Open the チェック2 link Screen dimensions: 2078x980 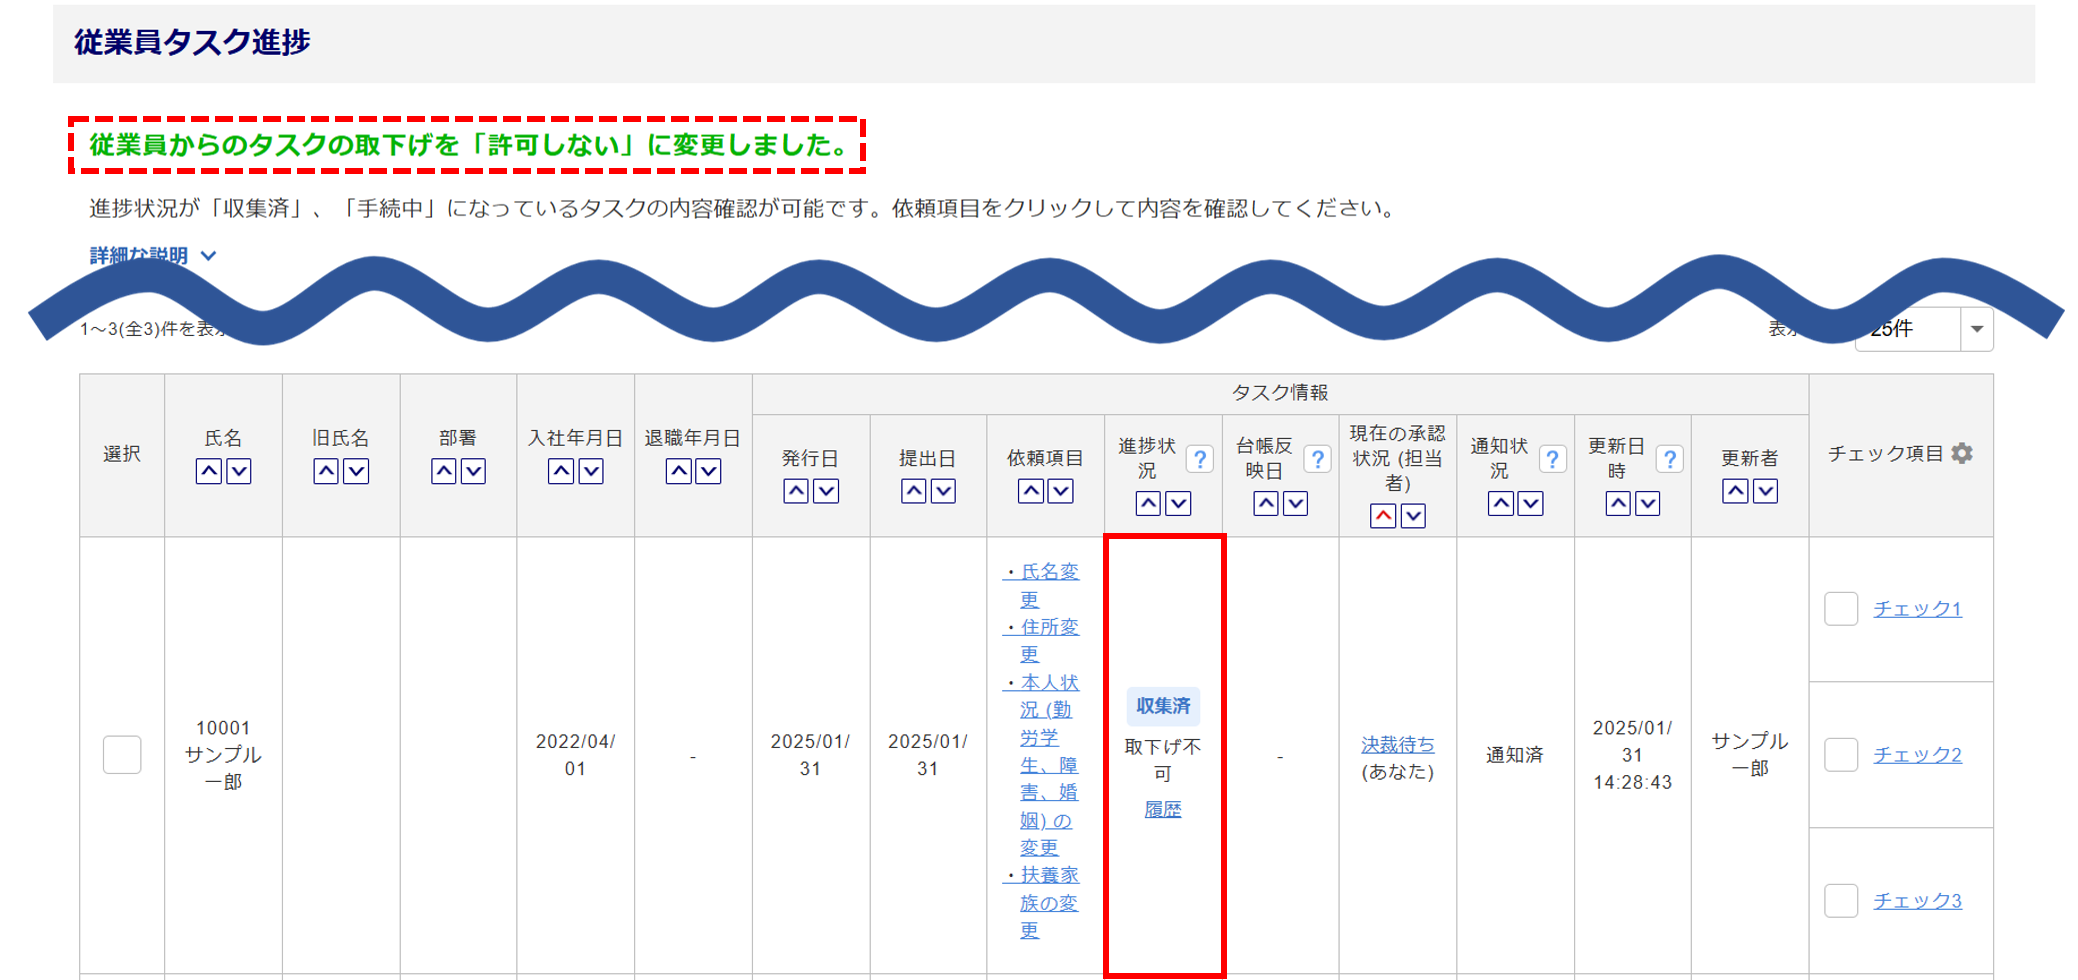[x=1917, y=754]
